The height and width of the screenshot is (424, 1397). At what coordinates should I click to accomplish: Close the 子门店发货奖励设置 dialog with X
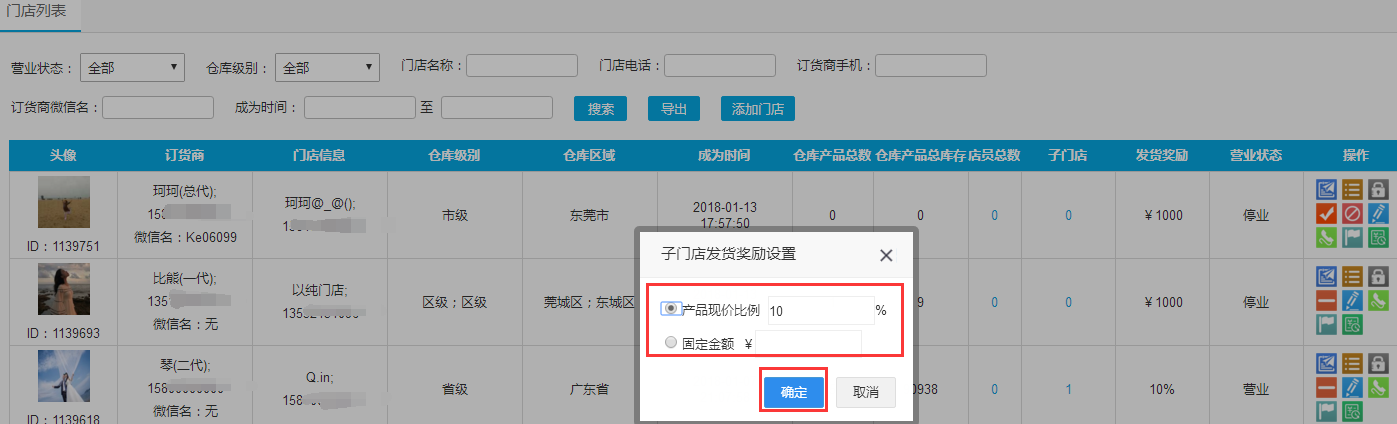point(886,255)
